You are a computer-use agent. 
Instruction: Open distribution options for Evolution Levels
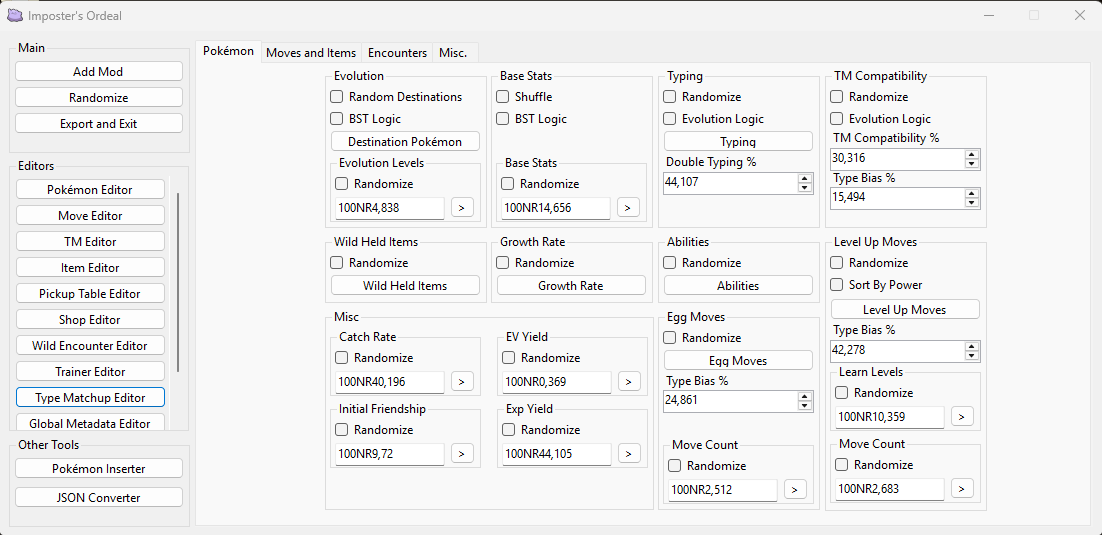(462, 207)
